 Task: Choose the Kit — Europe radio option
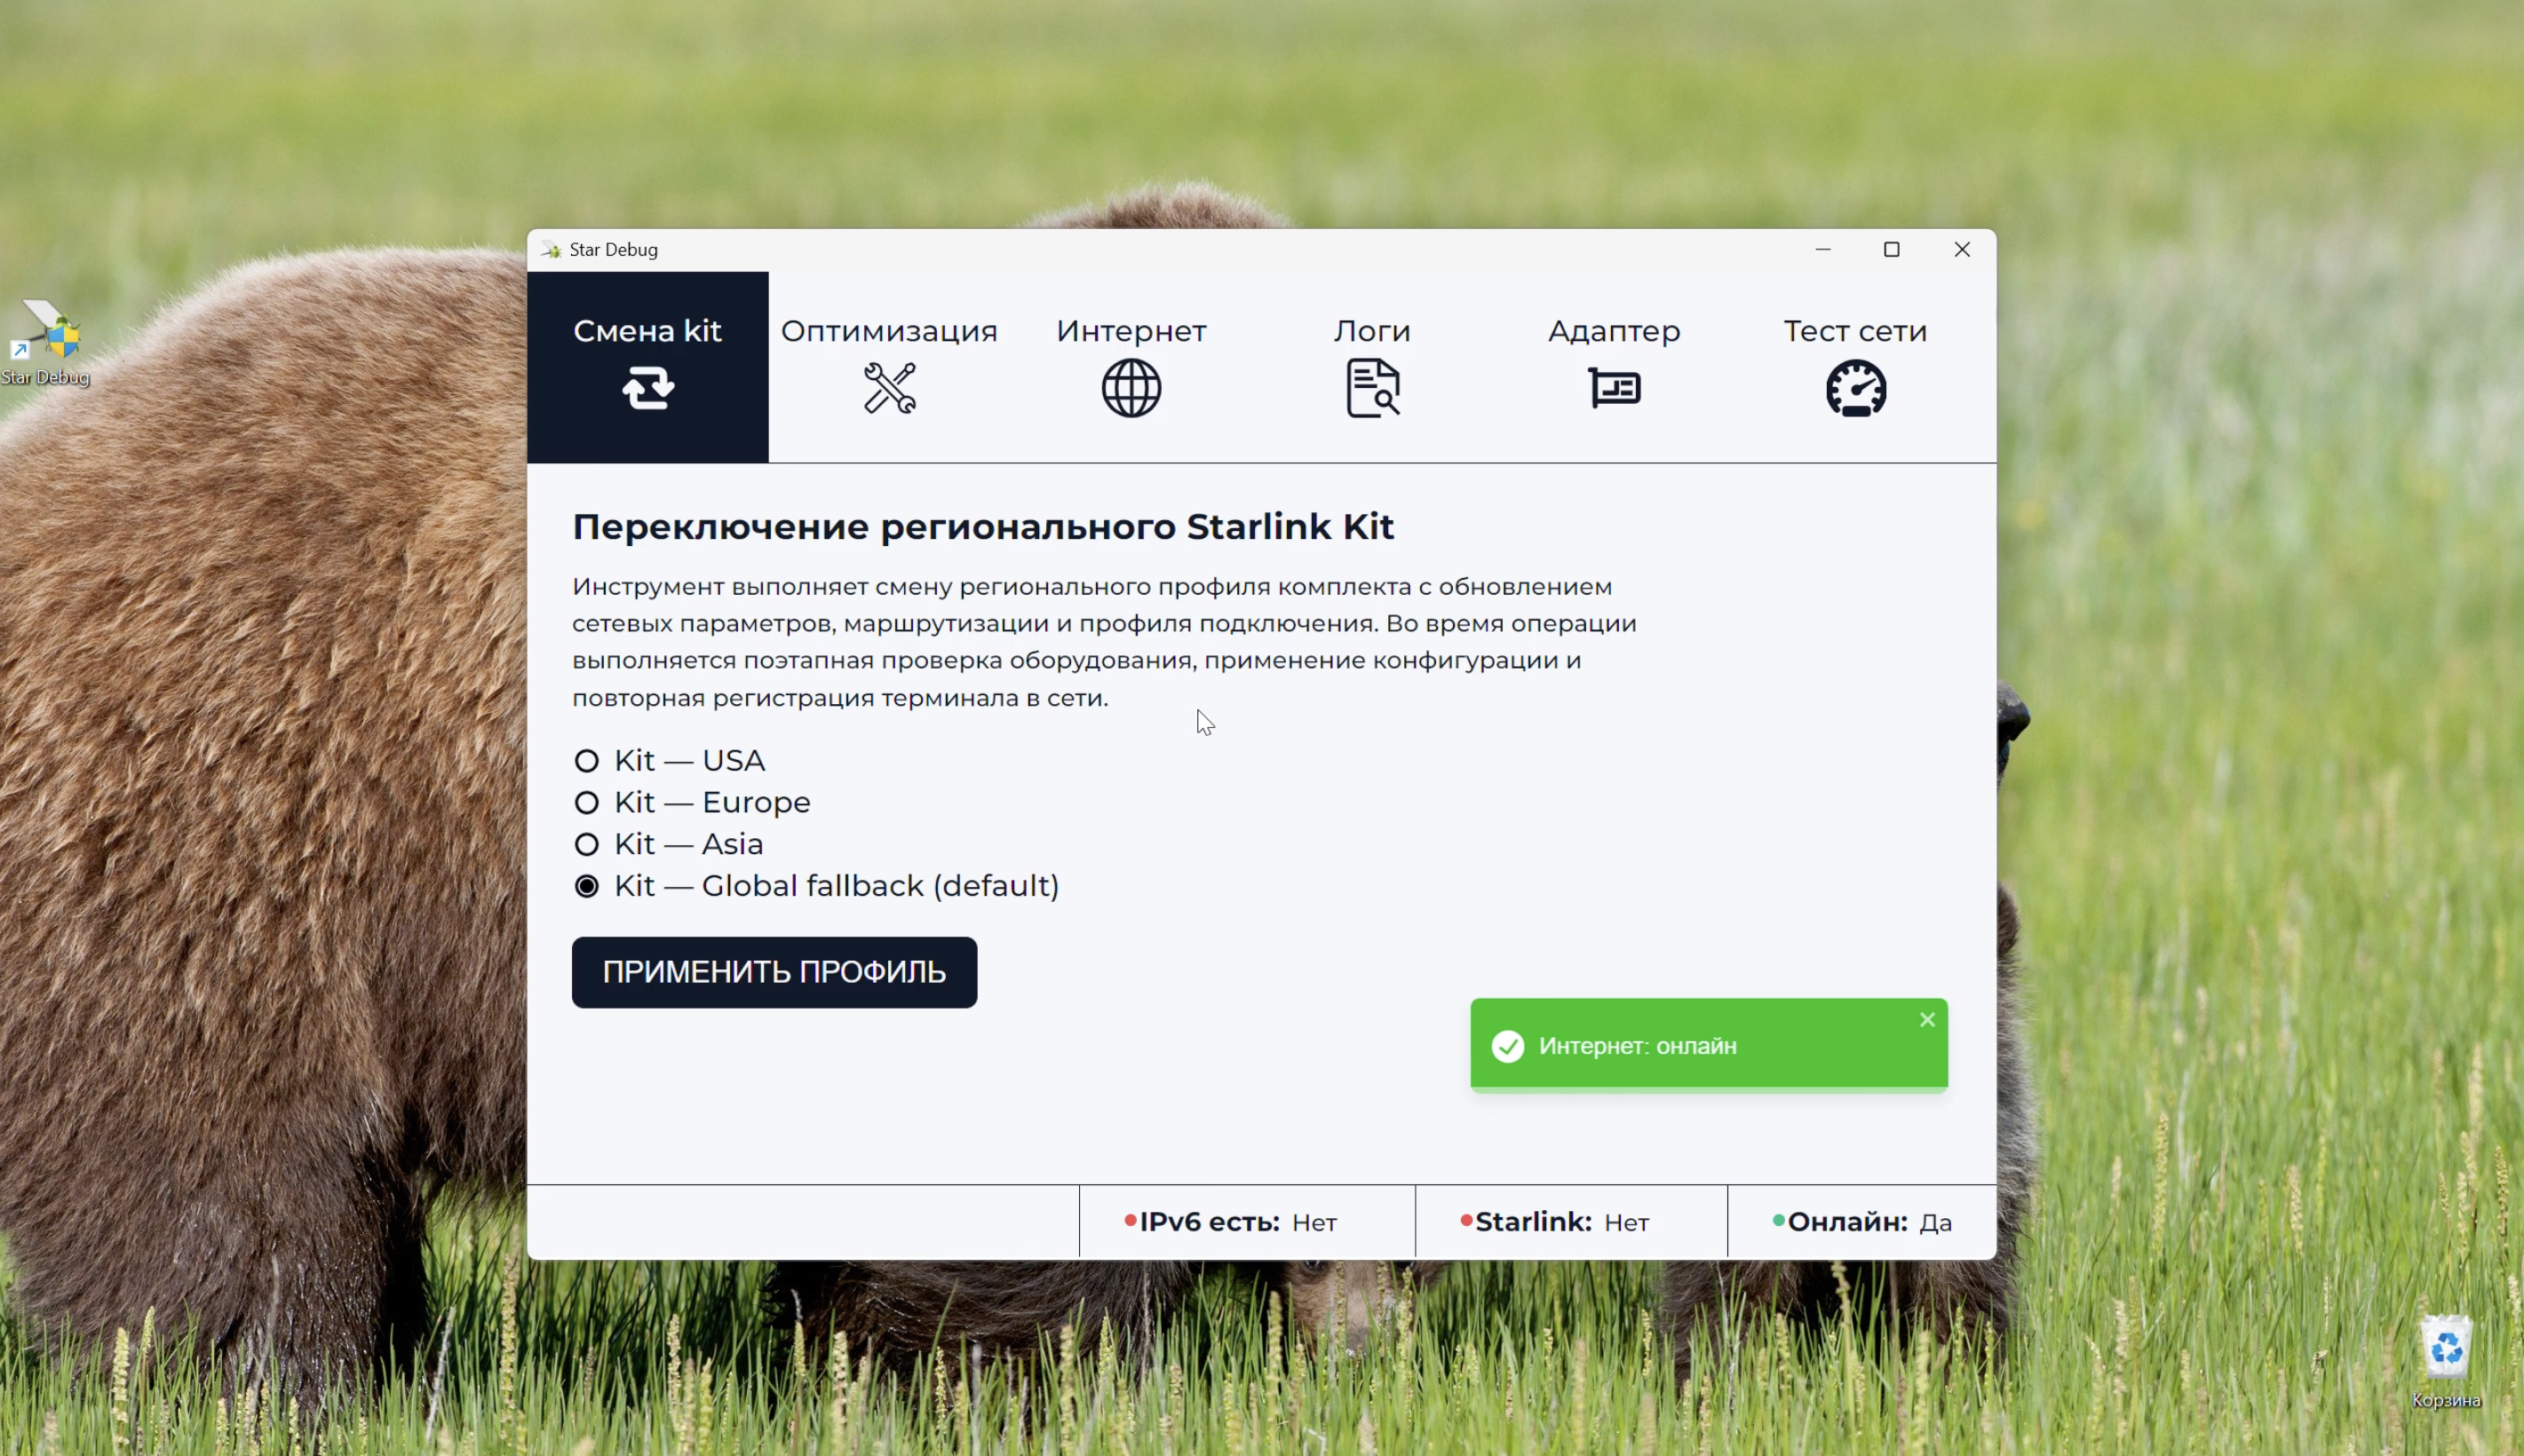[x=587, y=803]
